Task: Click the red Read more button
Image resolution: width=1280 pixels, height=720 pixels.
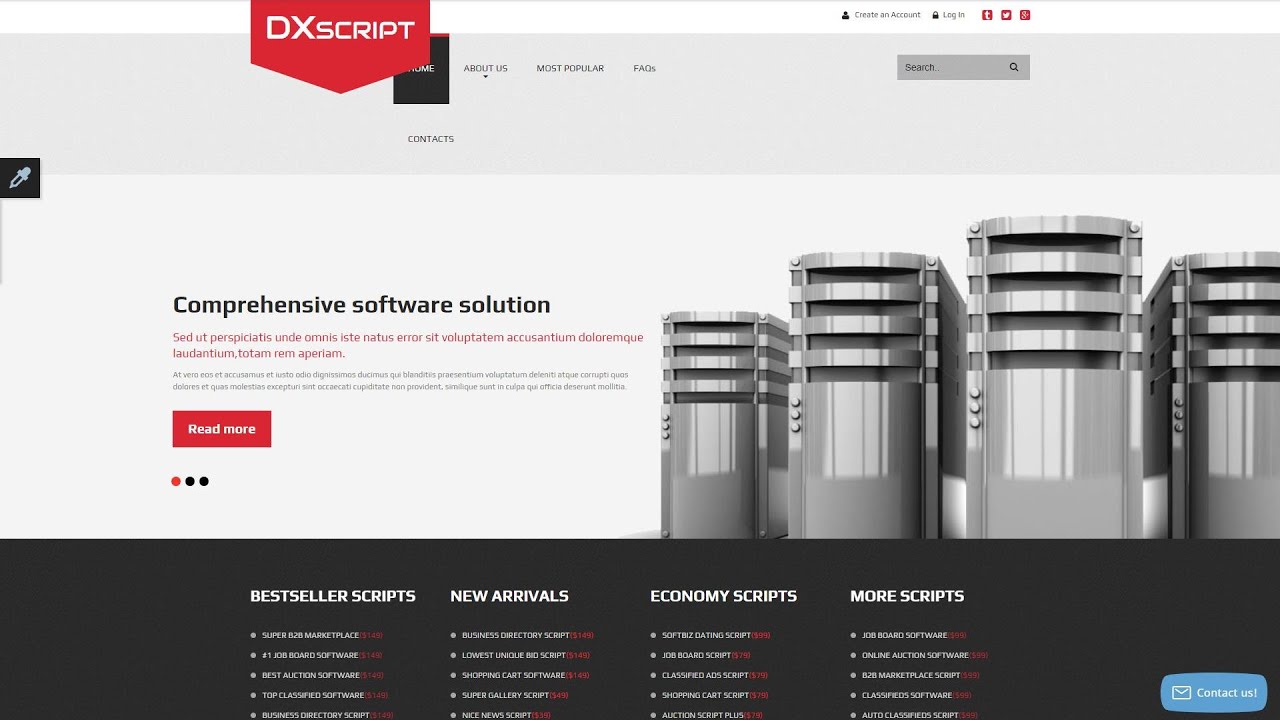Action: coord(222,429)
